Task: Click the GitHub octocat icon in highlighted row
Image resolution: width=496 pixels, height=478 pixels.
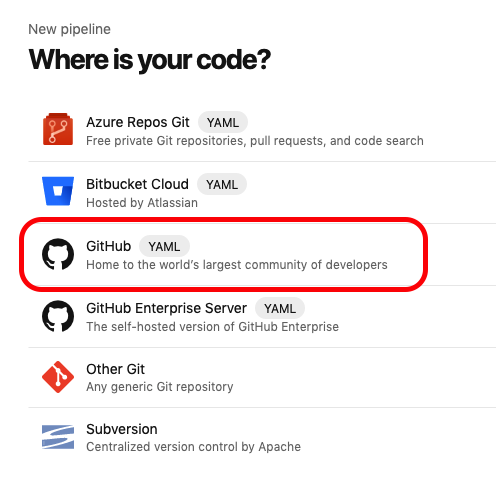Action: [58, 254]
